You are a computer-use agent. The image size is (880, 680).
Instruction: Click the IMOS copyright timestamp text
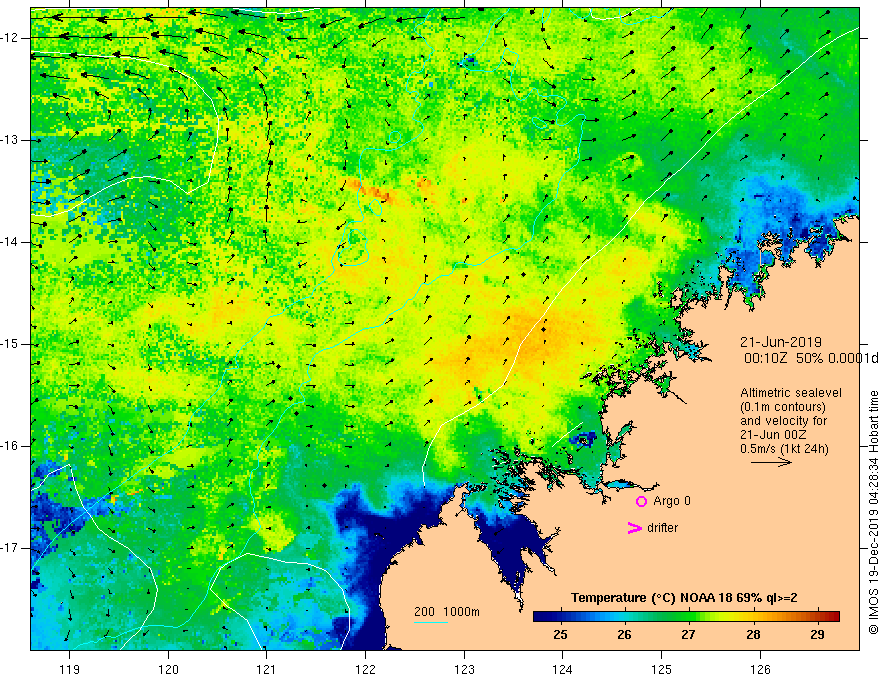[873, 513]
